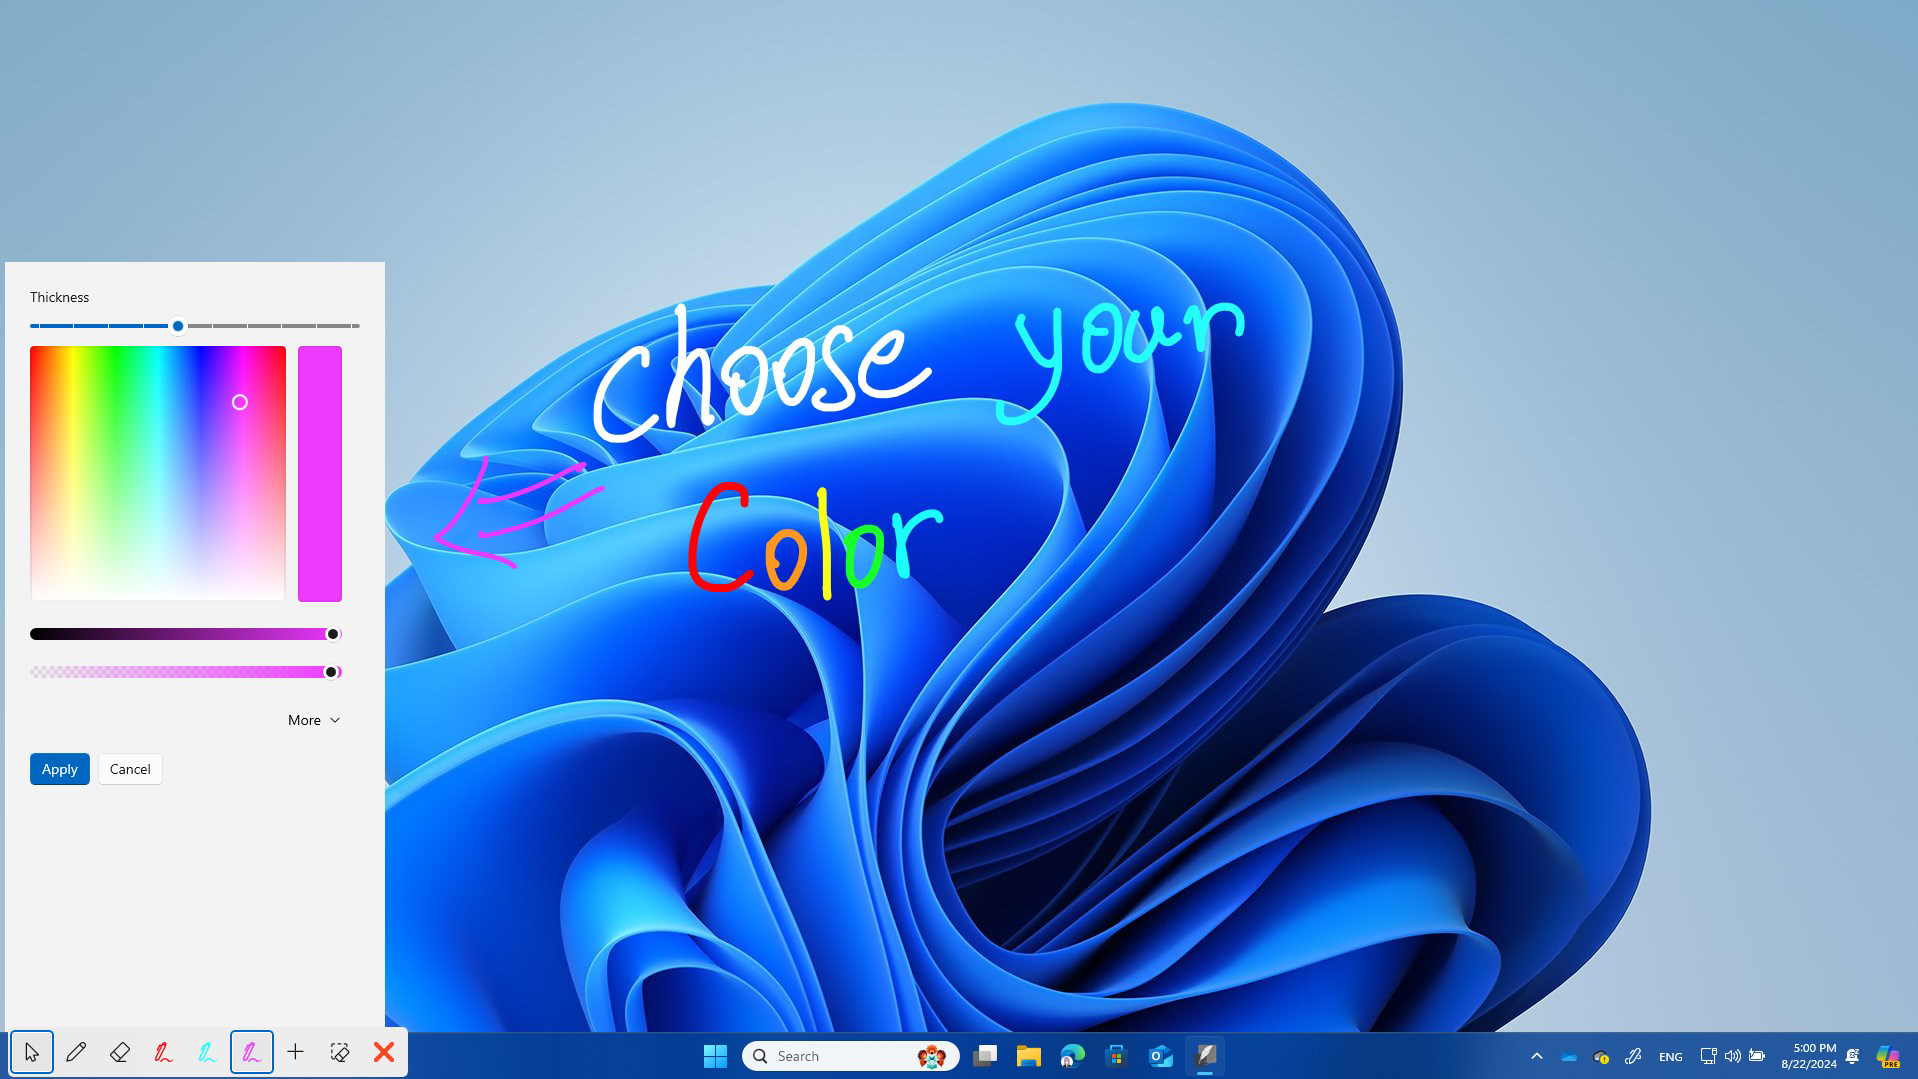Click the Thickness slider handle
Viewport: 1918px width, 1079px height.
coord(178,326)
